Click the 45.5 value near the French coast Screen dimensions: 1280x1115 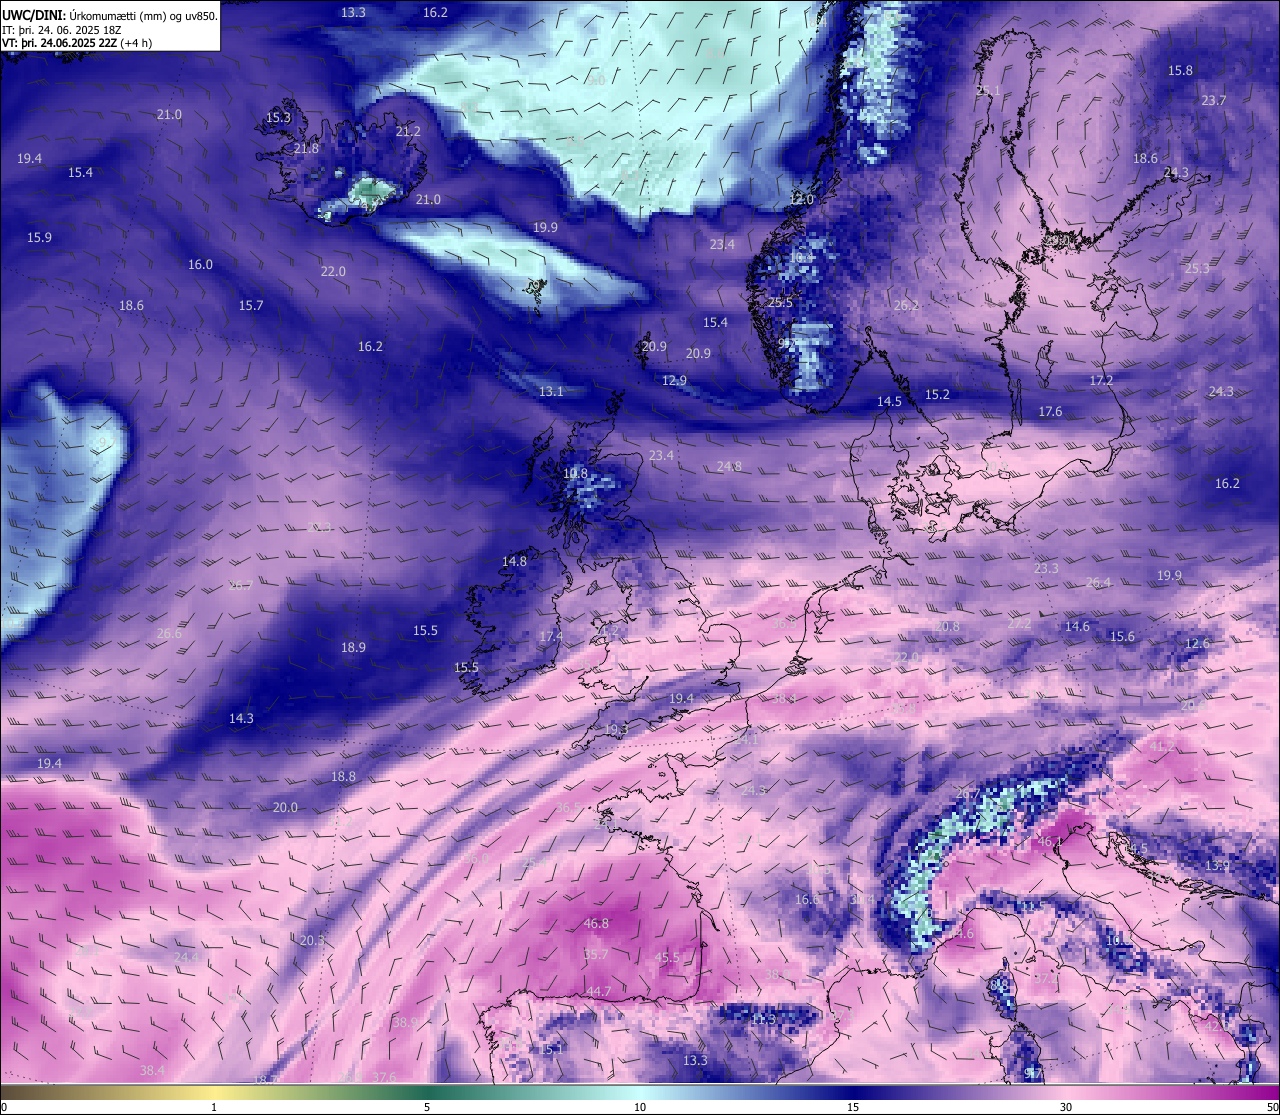667,958
